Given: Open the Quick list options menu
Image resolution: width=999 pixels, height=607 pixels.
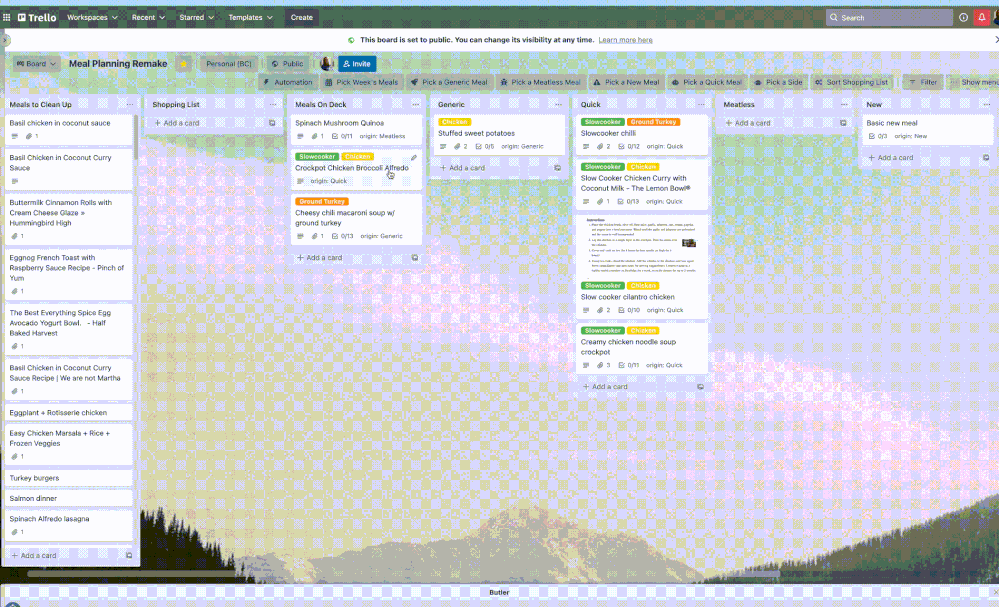Looking at the screenshot, I should point(700,104).
